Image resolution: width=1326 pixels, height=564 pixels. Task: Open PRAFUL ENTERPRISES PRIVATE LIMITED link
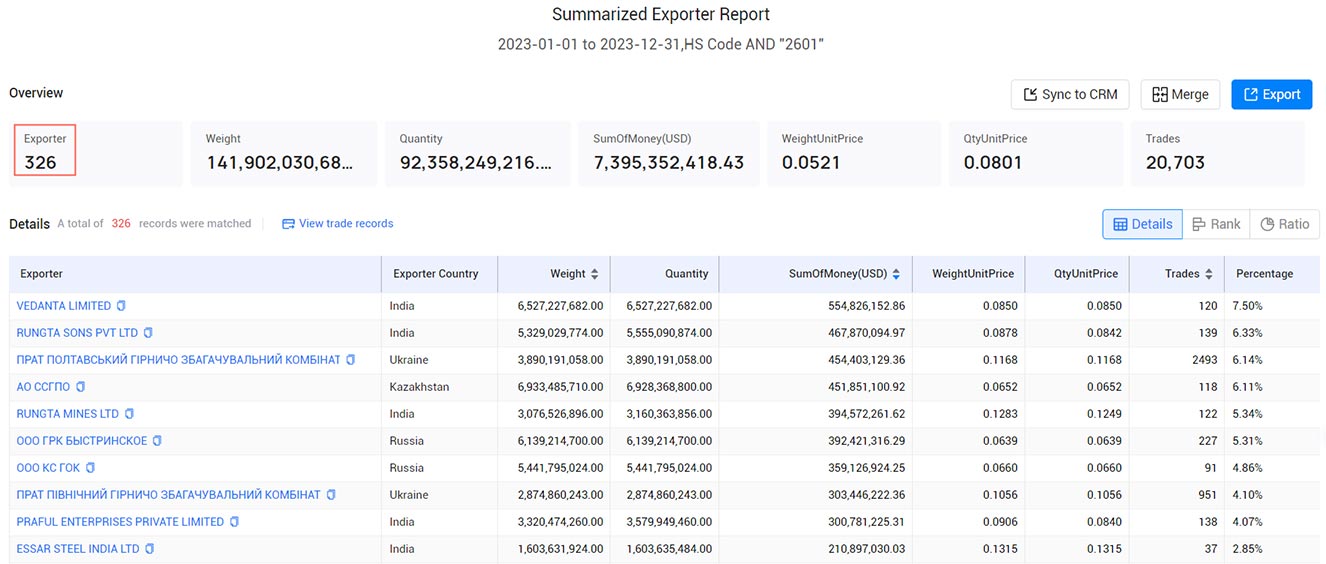[x=121, y=522]
